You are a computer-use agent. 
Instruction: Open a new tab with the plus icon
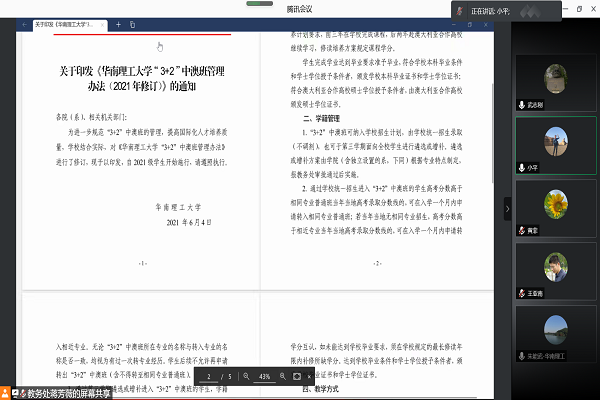click(x=118, y=24)
